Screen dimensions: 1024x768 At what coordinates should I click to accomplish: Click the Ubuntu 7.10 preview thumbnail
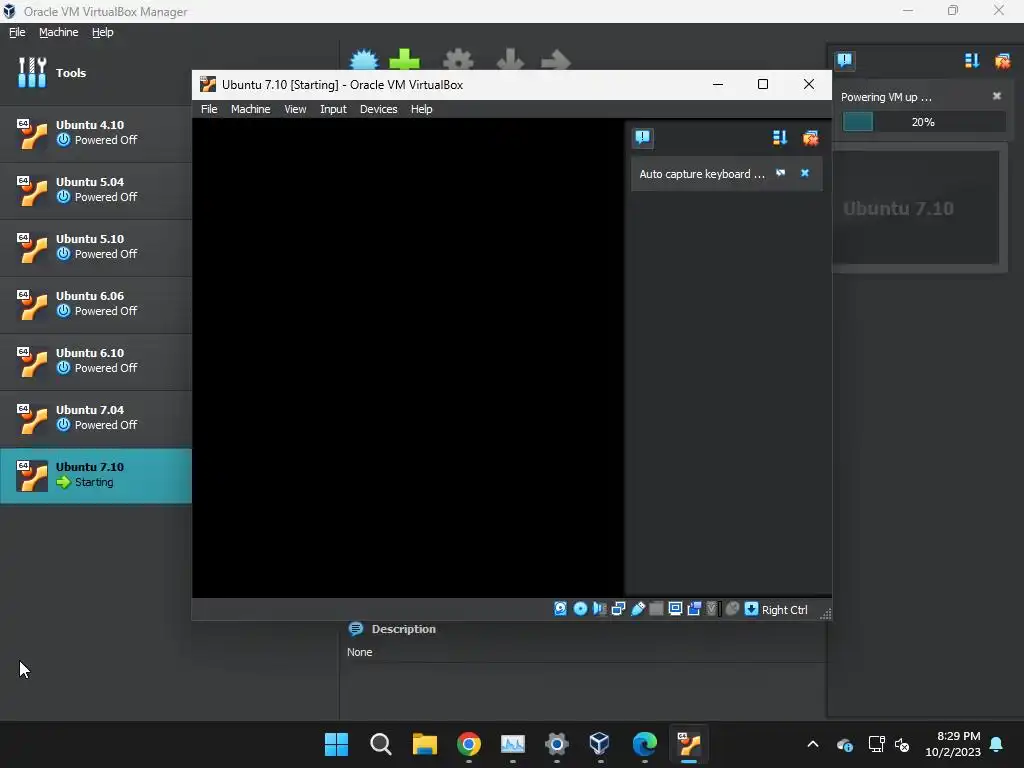click(x=918, y=208)
